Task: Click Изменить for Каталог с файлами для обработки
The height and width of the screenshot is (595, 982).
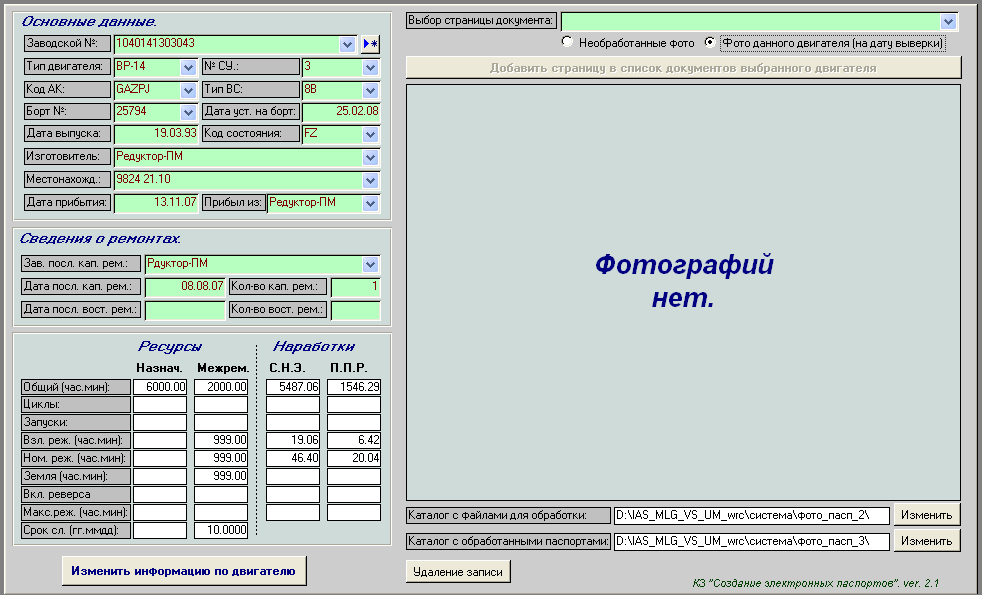Action: tap(926, 515)
